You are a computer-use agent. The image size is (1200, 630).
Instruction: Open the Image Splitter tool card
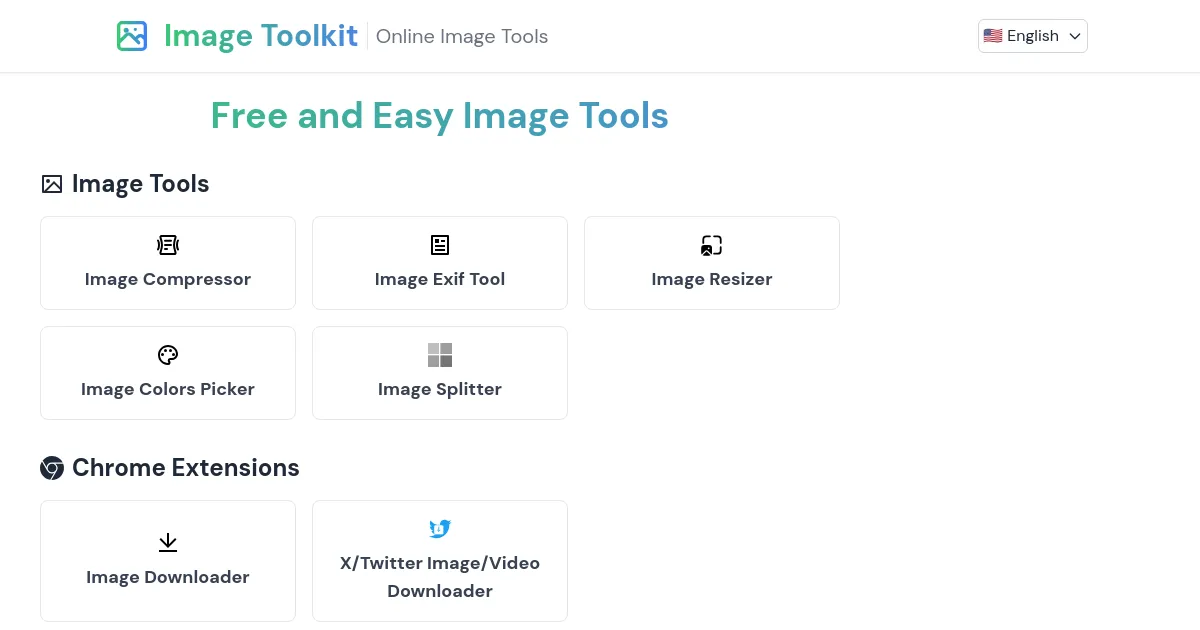pyautogui.click(x=440, y=372)
